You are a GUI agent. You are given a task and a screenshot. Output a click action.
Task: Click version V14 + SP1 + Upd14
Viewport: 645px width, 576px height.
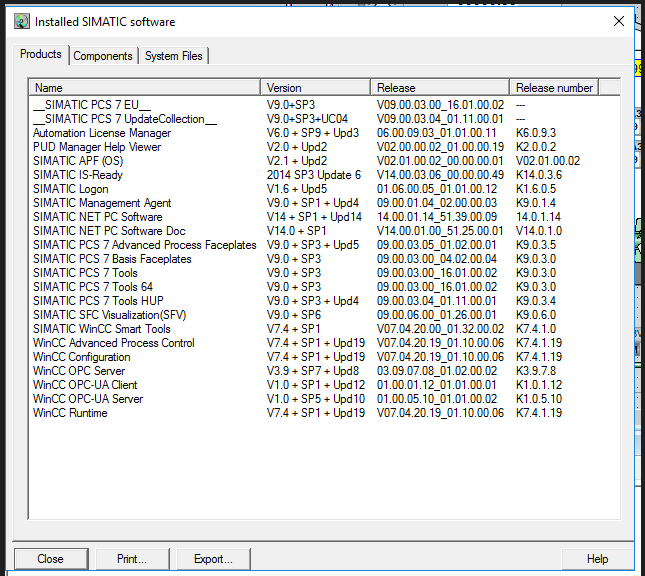(314, 217)
